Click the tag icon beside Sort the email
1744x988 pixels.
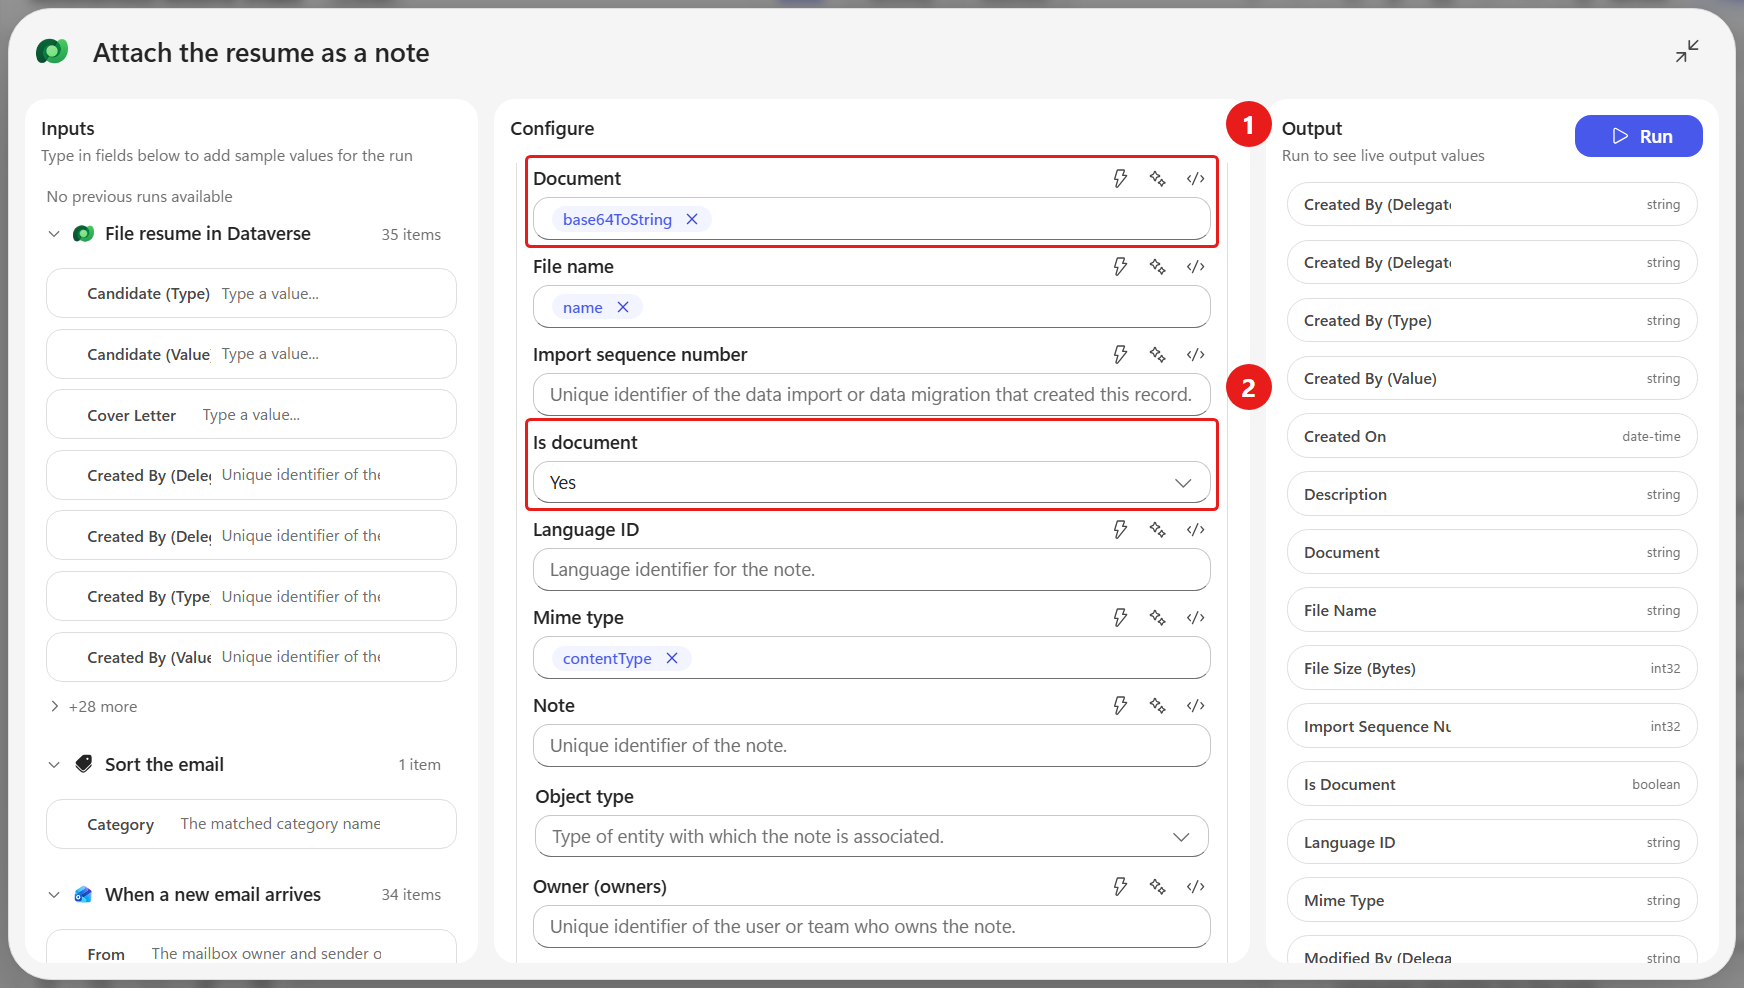click(x=84, y=764)
